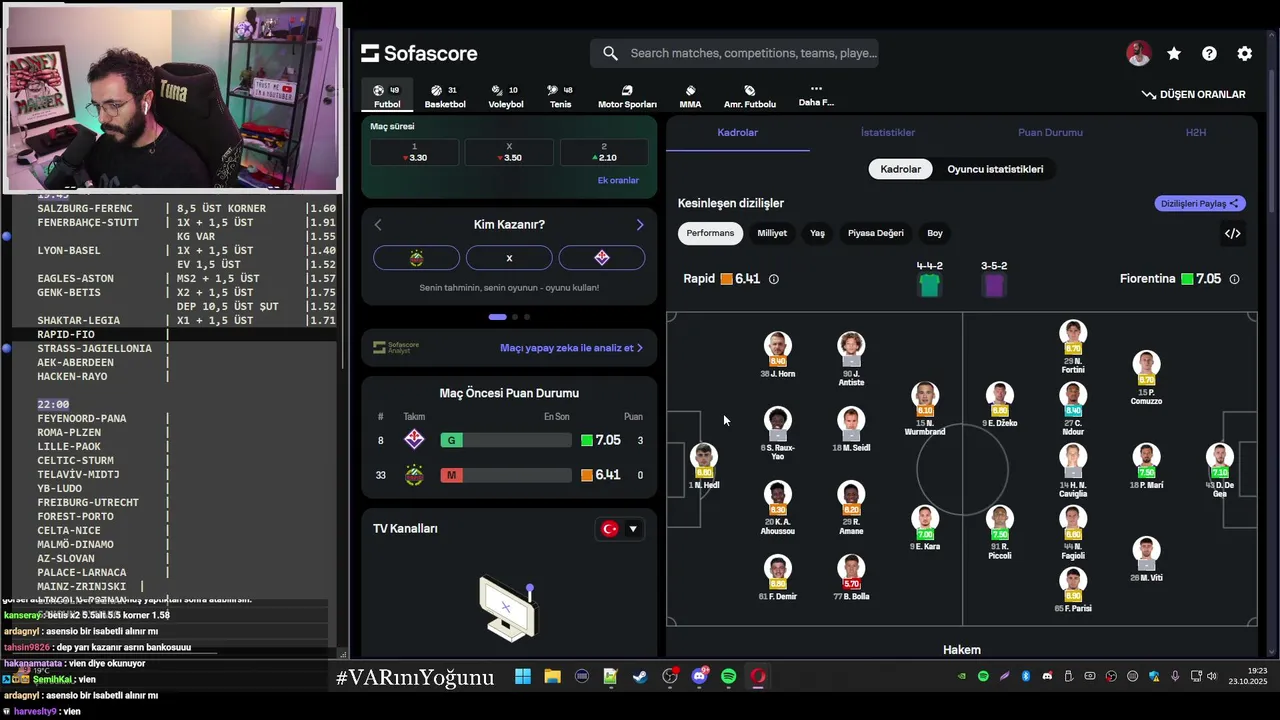Open the help question mark icon
This screenshot has height=720, width=1280.
click(x=1209, y=54)
